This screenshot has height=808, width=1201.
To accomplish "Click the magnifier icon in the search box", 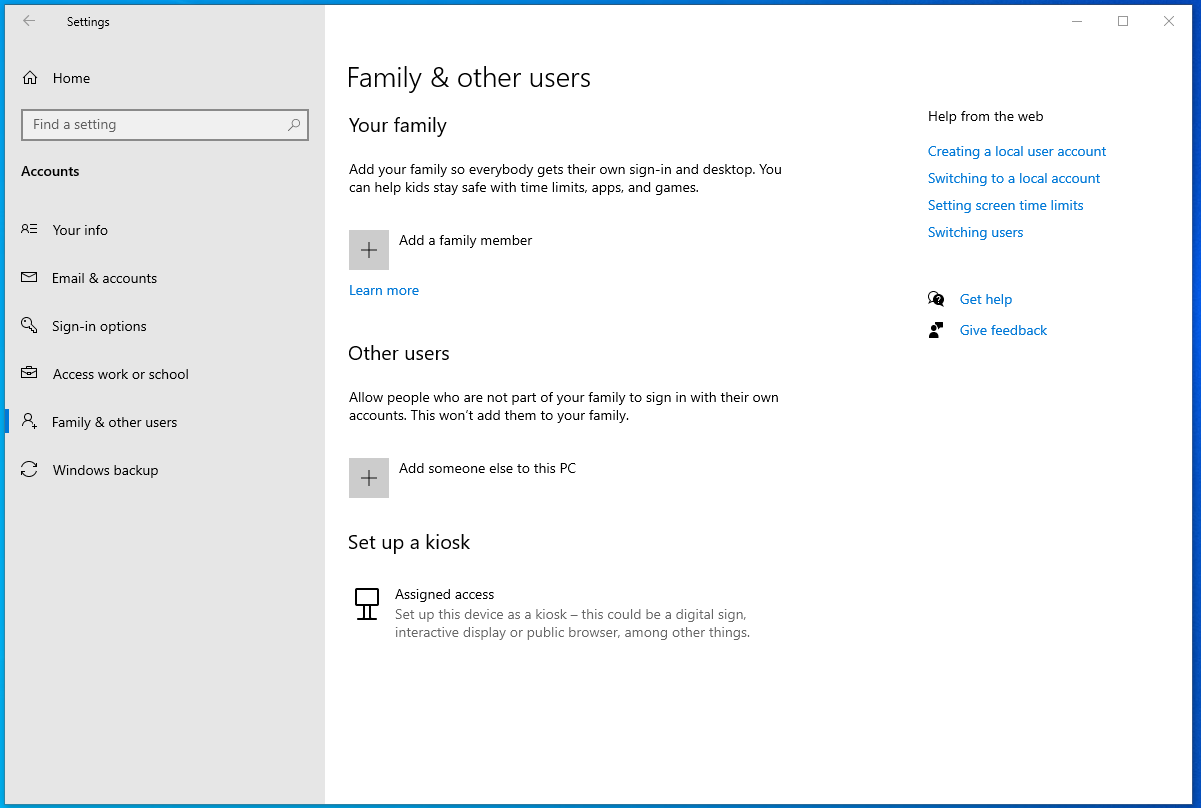I will [294, 125].
